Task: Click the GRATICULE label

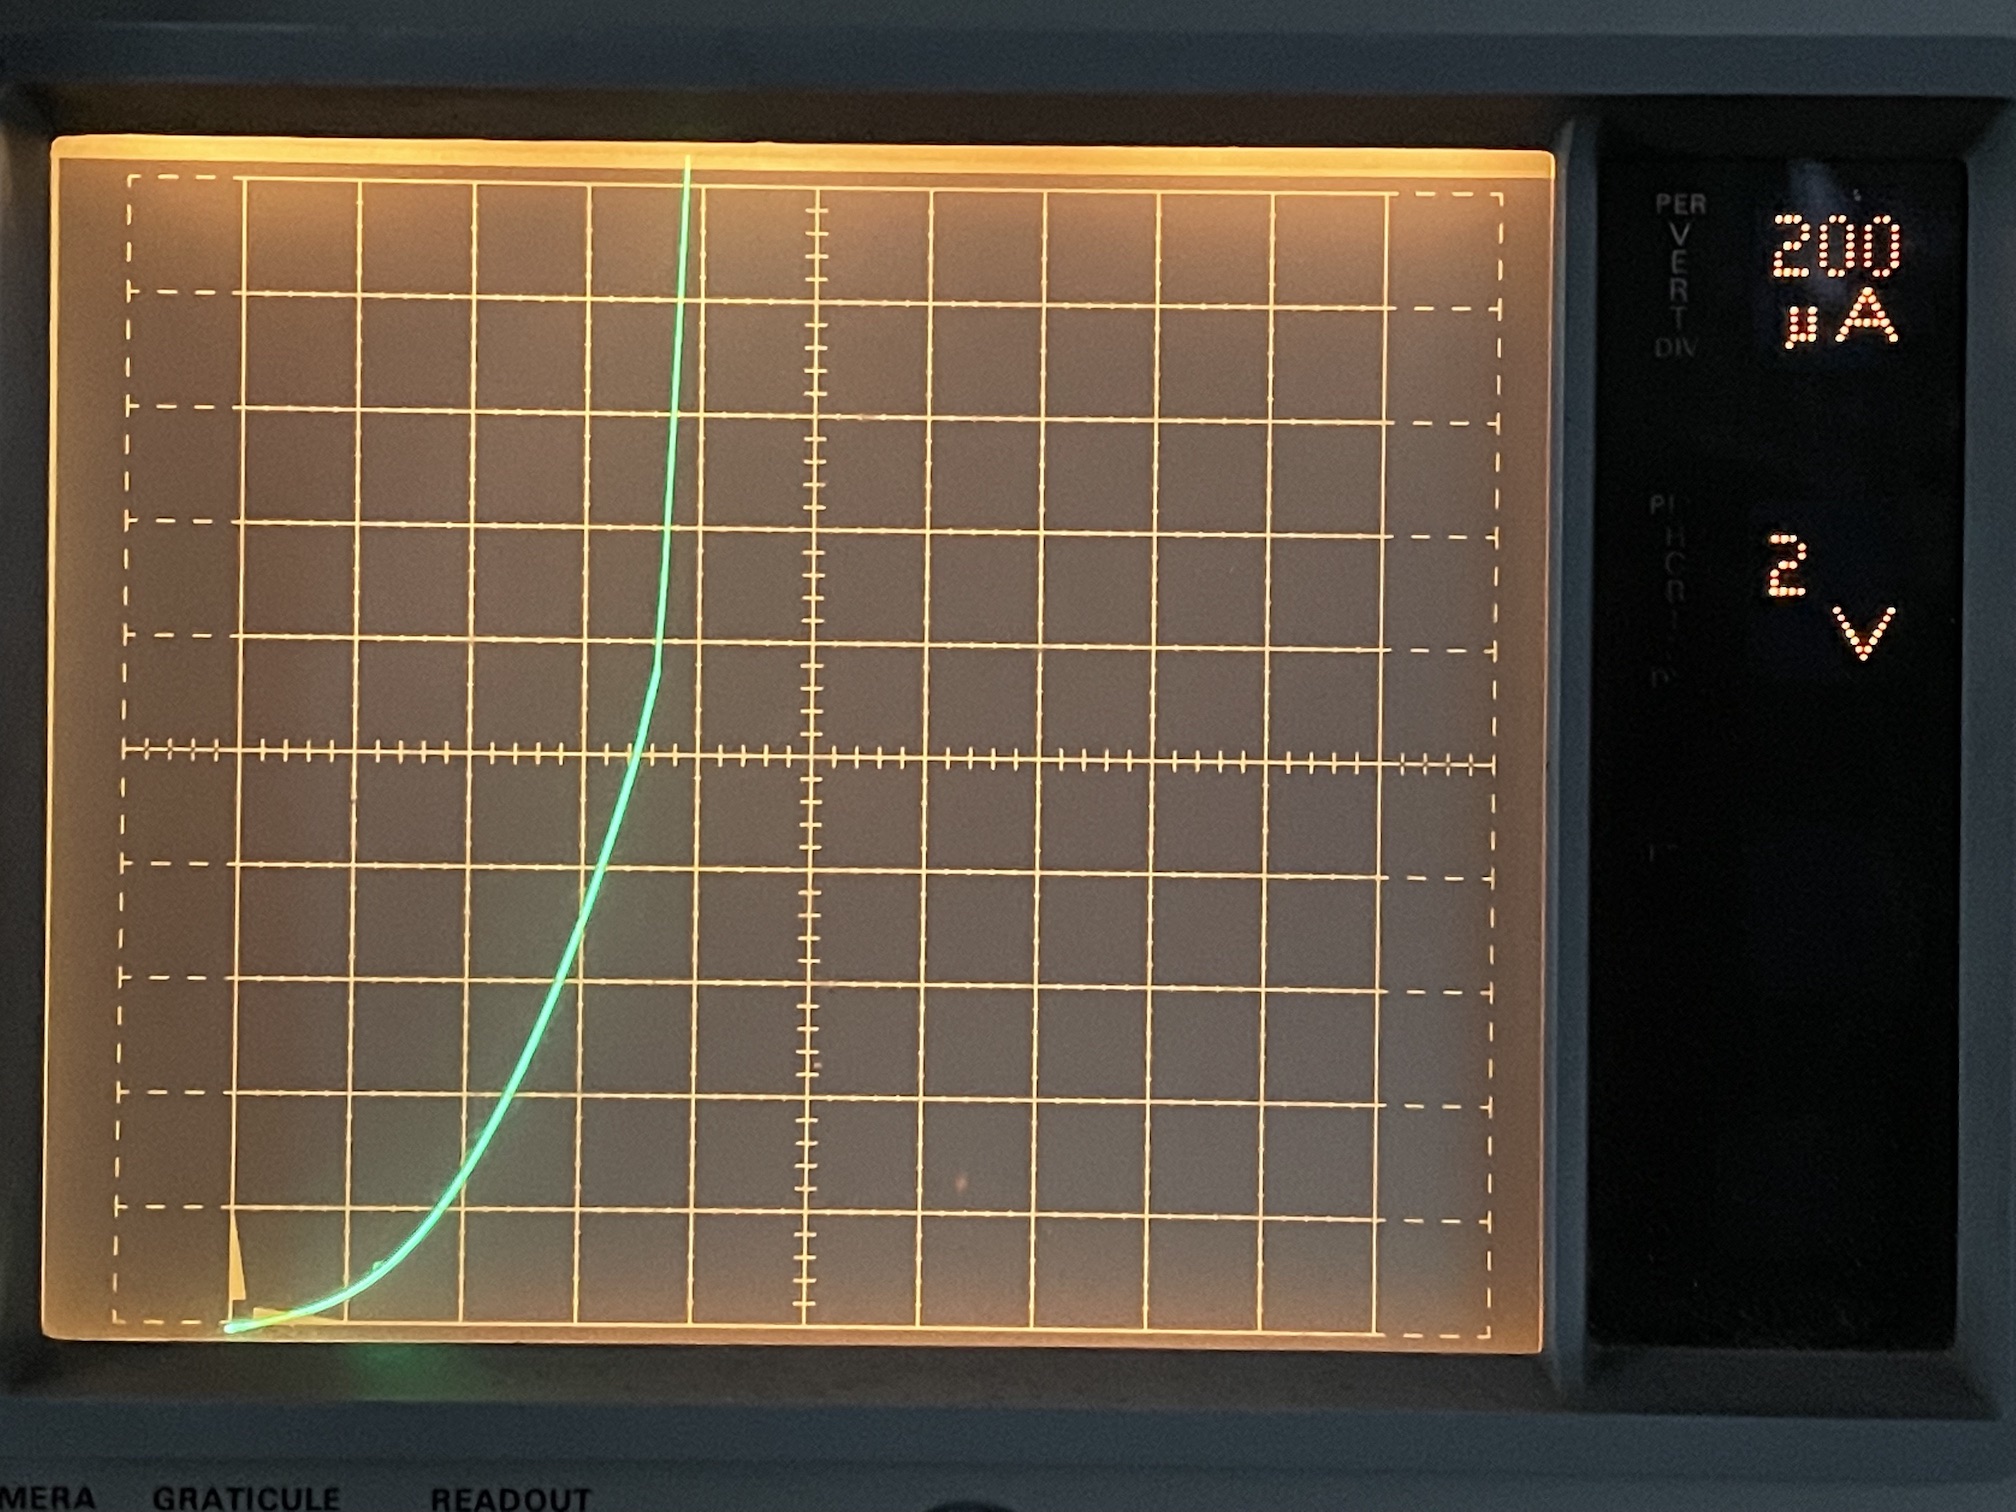Action: pos(245,1497)
